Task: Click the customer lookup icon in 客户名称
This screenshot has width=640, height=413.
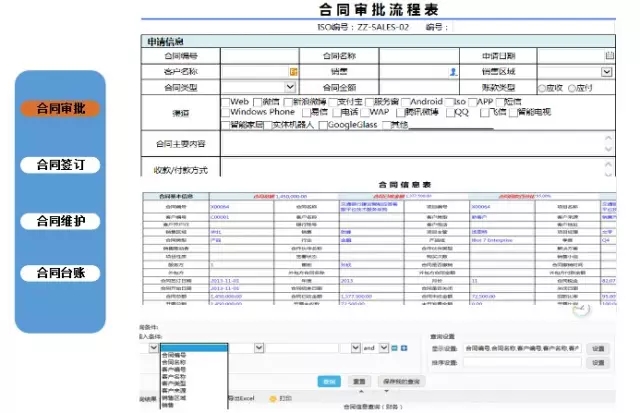Action: pyautogui.click(x=293, y=72)
